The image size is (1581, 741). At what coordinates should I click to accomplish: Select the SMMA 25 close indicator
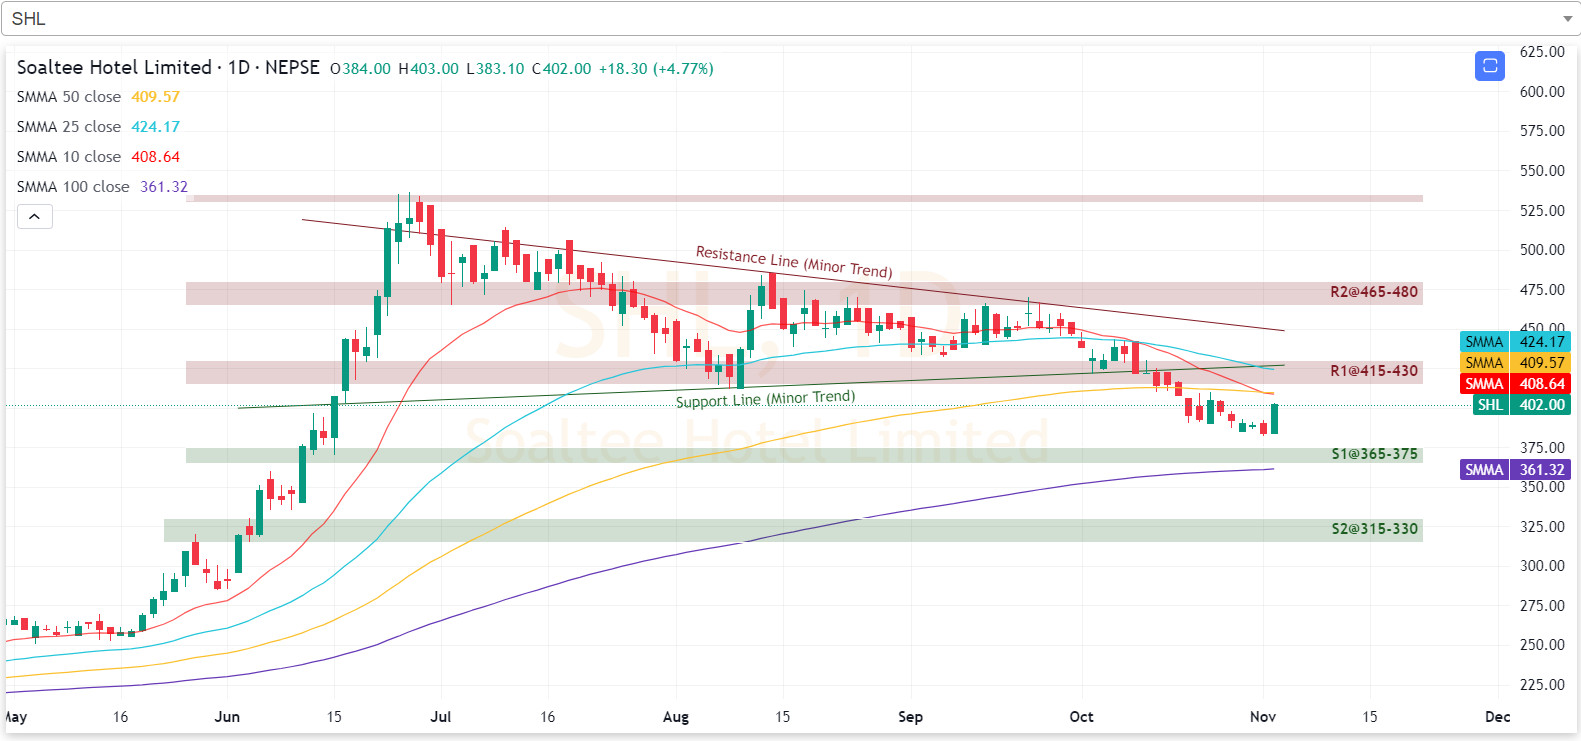(98, 127)
